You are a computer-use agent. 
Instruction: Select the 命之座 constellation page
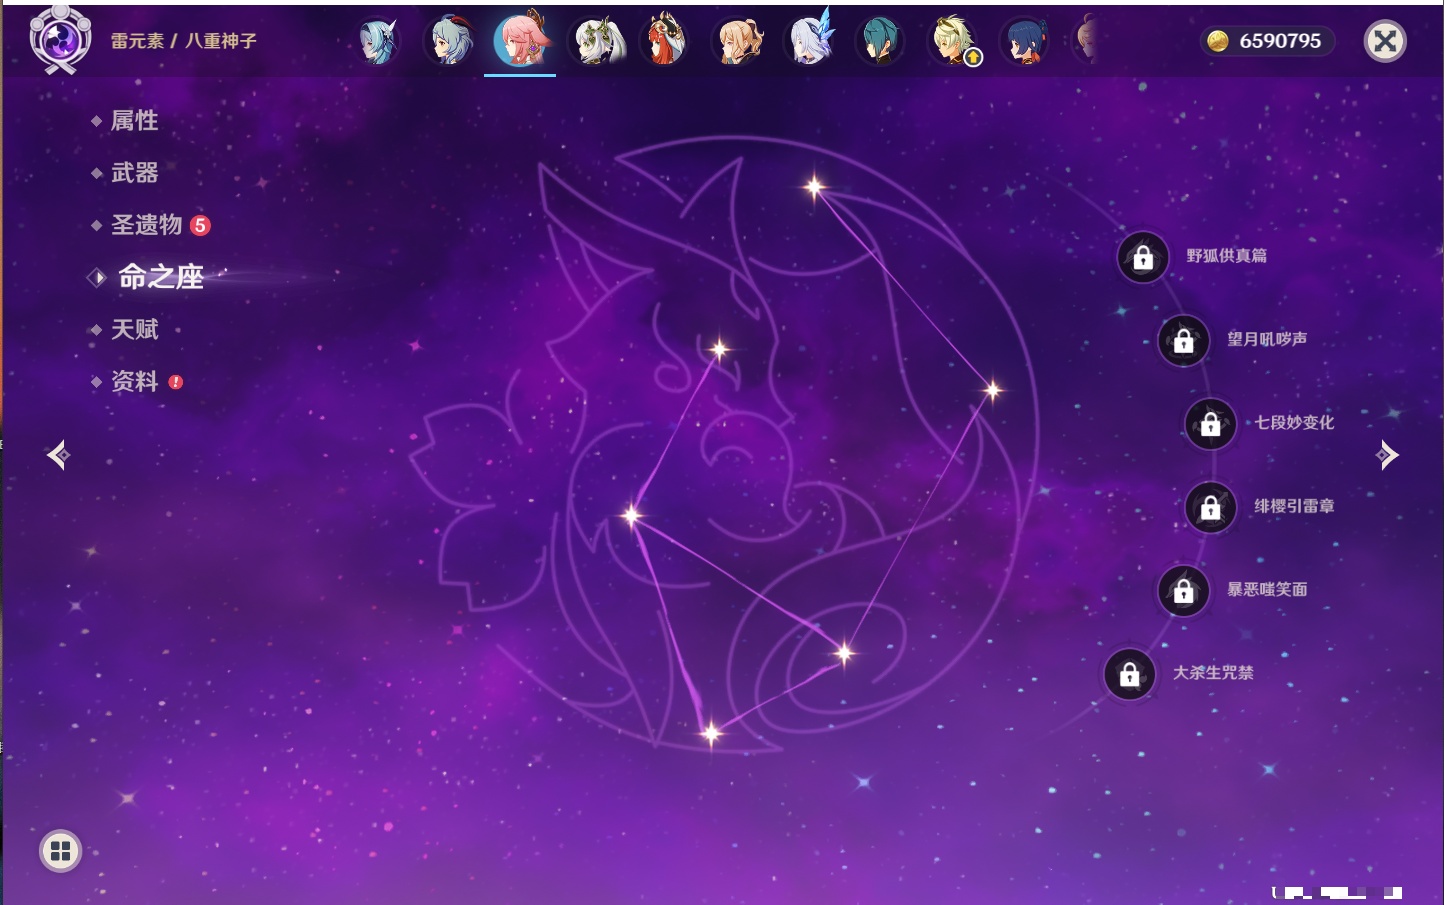(x=160, y=277)
